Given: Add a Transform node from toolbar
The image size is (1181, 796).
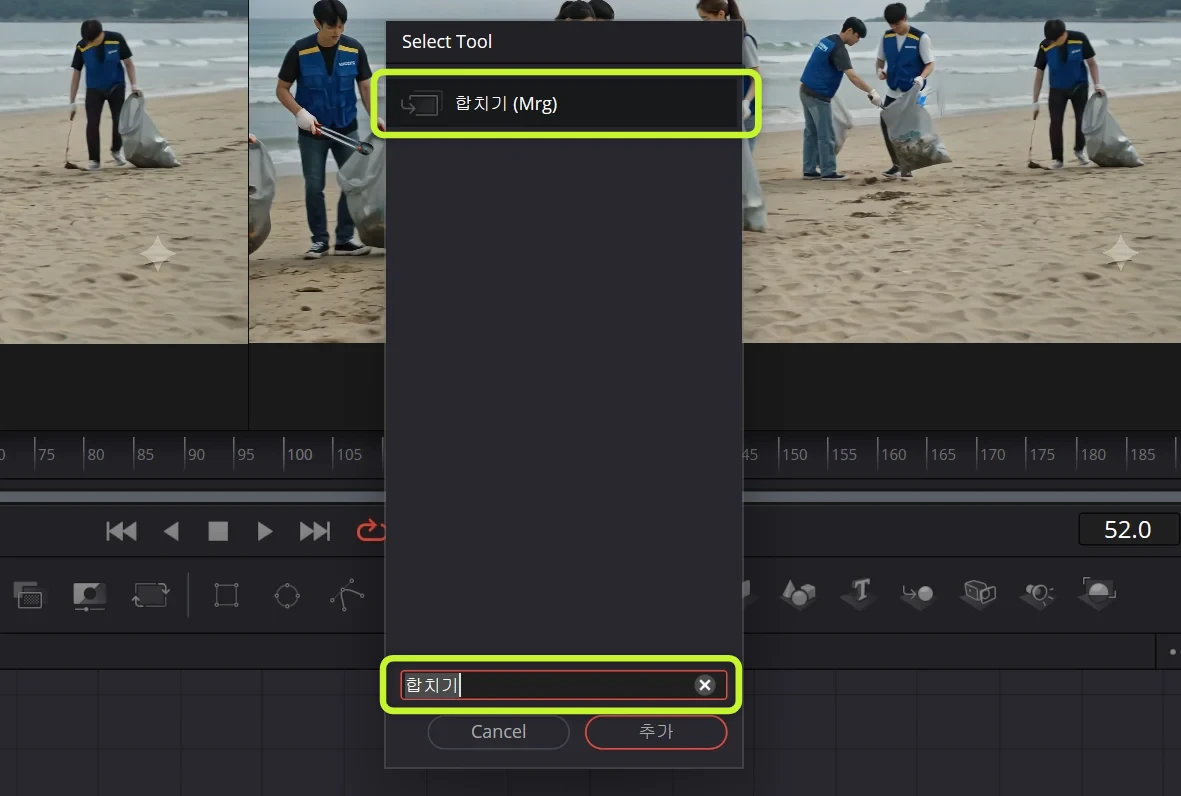Looking at the screenshot, I should tap(151, 595).
